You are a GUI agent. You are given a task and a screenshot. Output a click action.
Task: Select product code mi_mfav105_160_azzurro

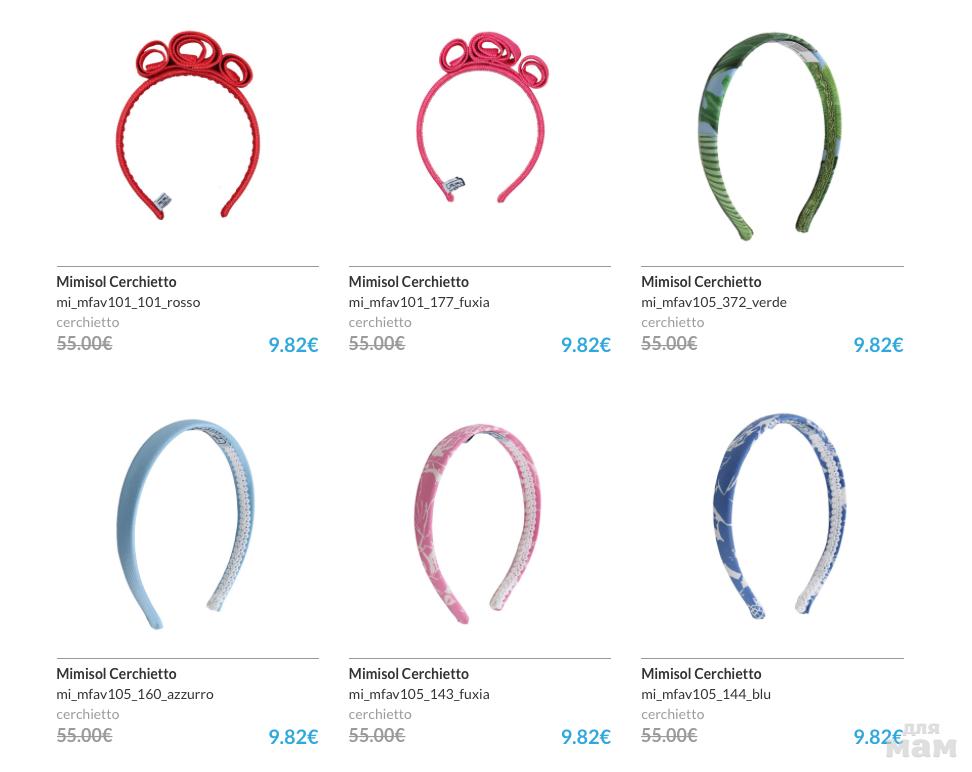click(x=135, y=694)
